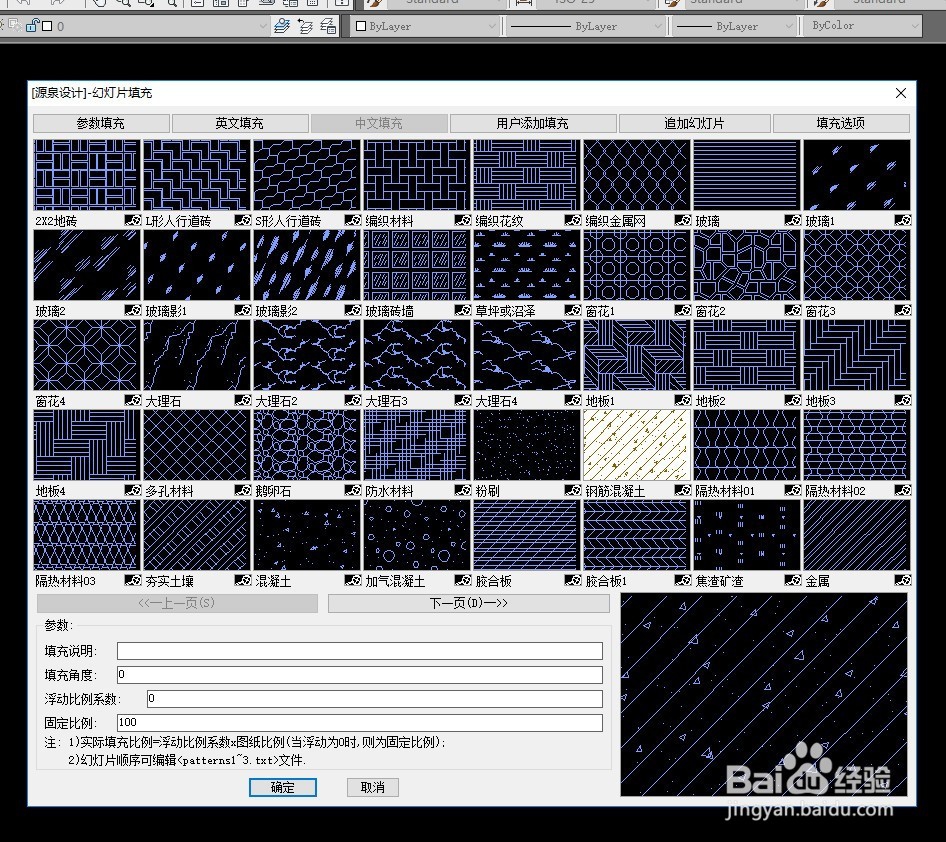Click the slide icon beside 多孔材料 label

pos(243,490)
